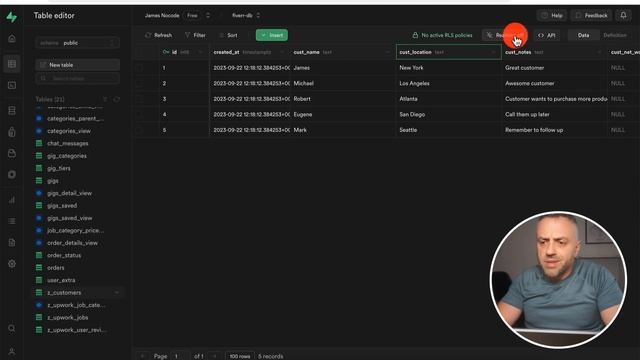Open the gigs_detail_view view
This screenshot has width=640, height=360.
[x=69, y=193]
